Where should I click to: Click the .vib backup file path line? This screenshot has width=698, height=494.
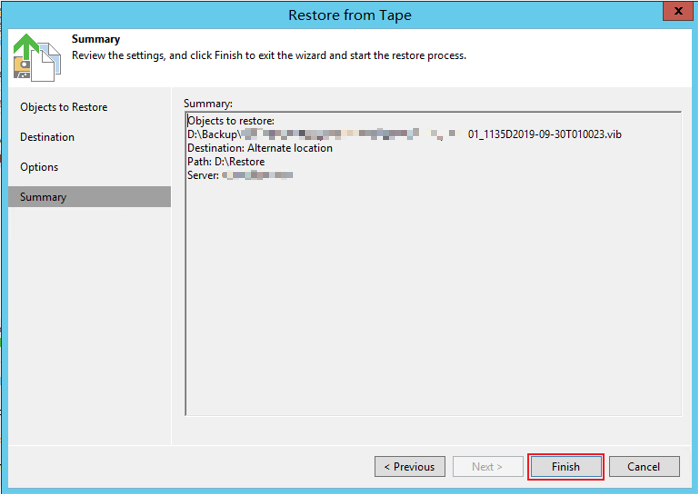pyautogui.click(x=404, y=134)
